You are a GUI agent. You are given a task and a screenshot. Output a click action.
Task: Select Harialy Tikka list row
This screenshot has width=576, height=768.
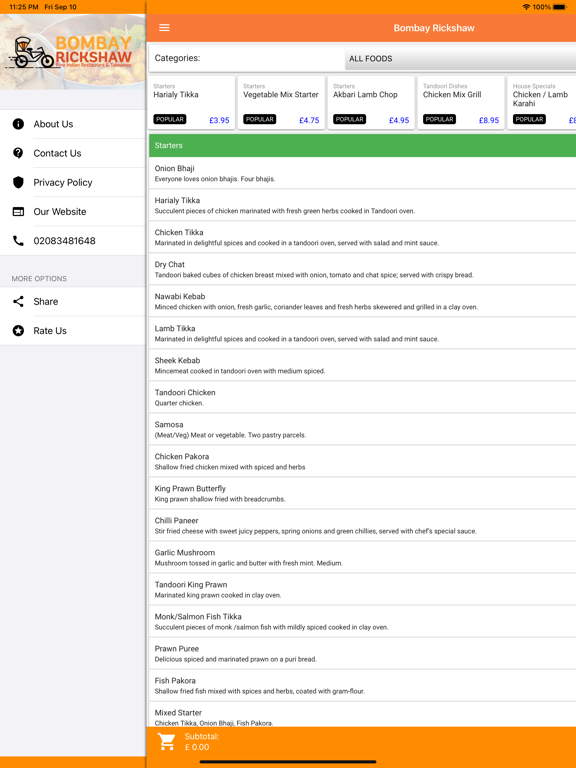pos(362,205)
